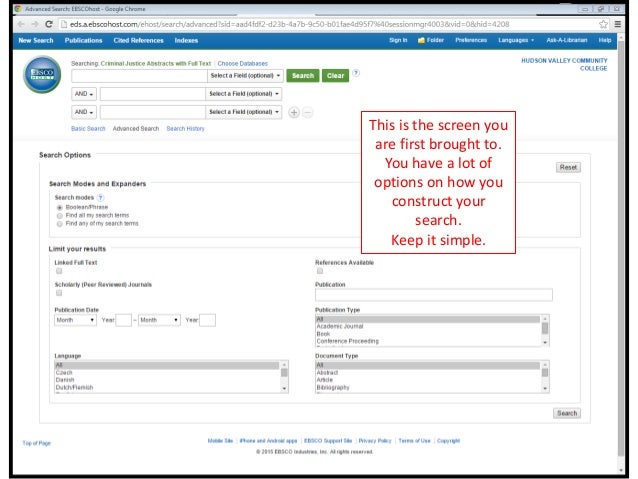Open the EBSCO Support Site link
This screenshot has width=638, height=479.
tap(328, 441)
